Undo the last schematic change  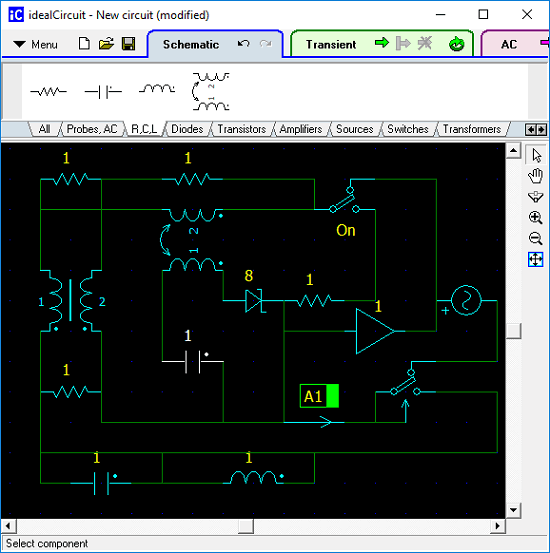coord(243,44)
